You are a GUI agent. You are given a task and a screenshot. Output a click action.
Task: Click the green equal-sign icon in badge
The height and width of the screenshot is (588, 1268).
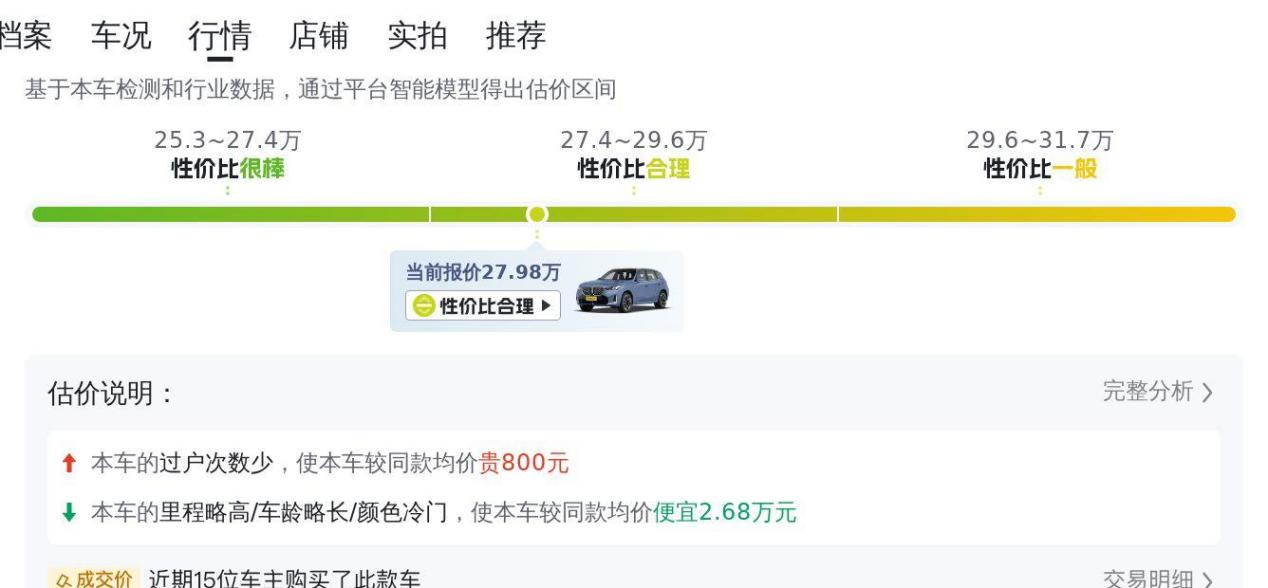[424, 306]
